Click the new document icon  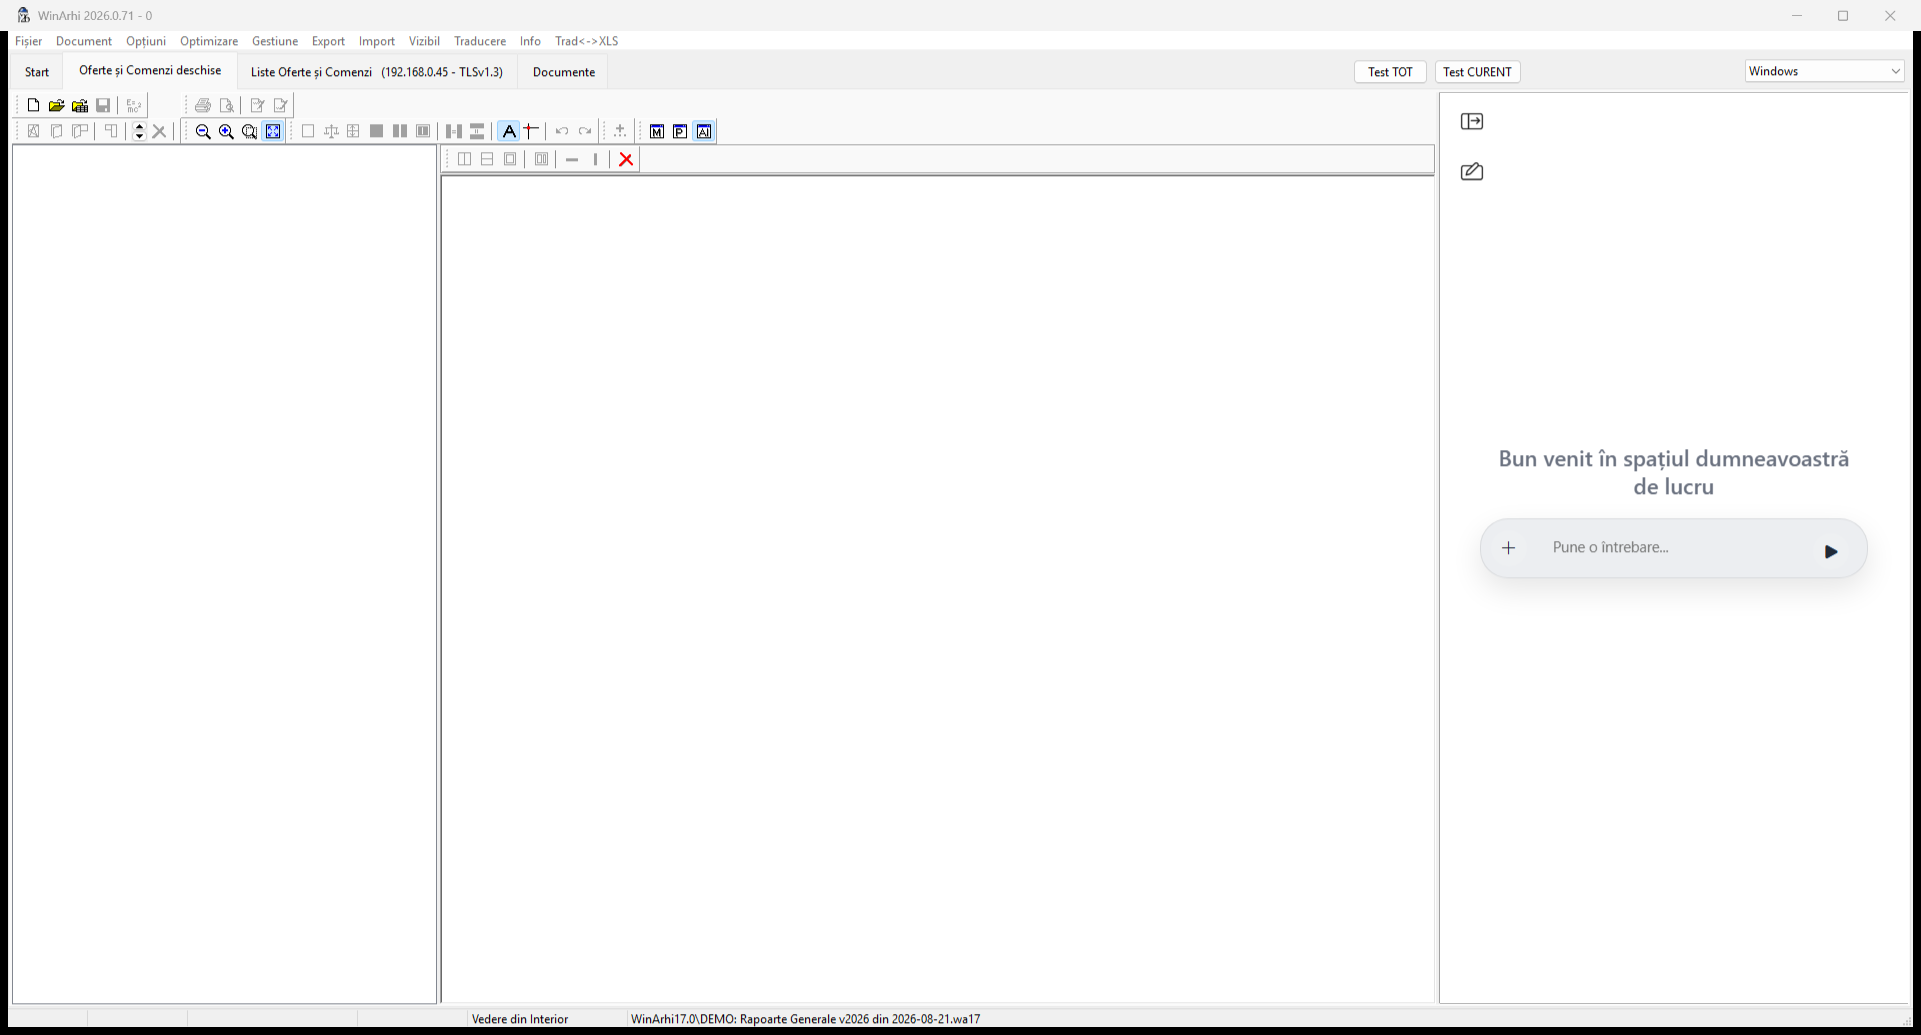pos(33,105)
